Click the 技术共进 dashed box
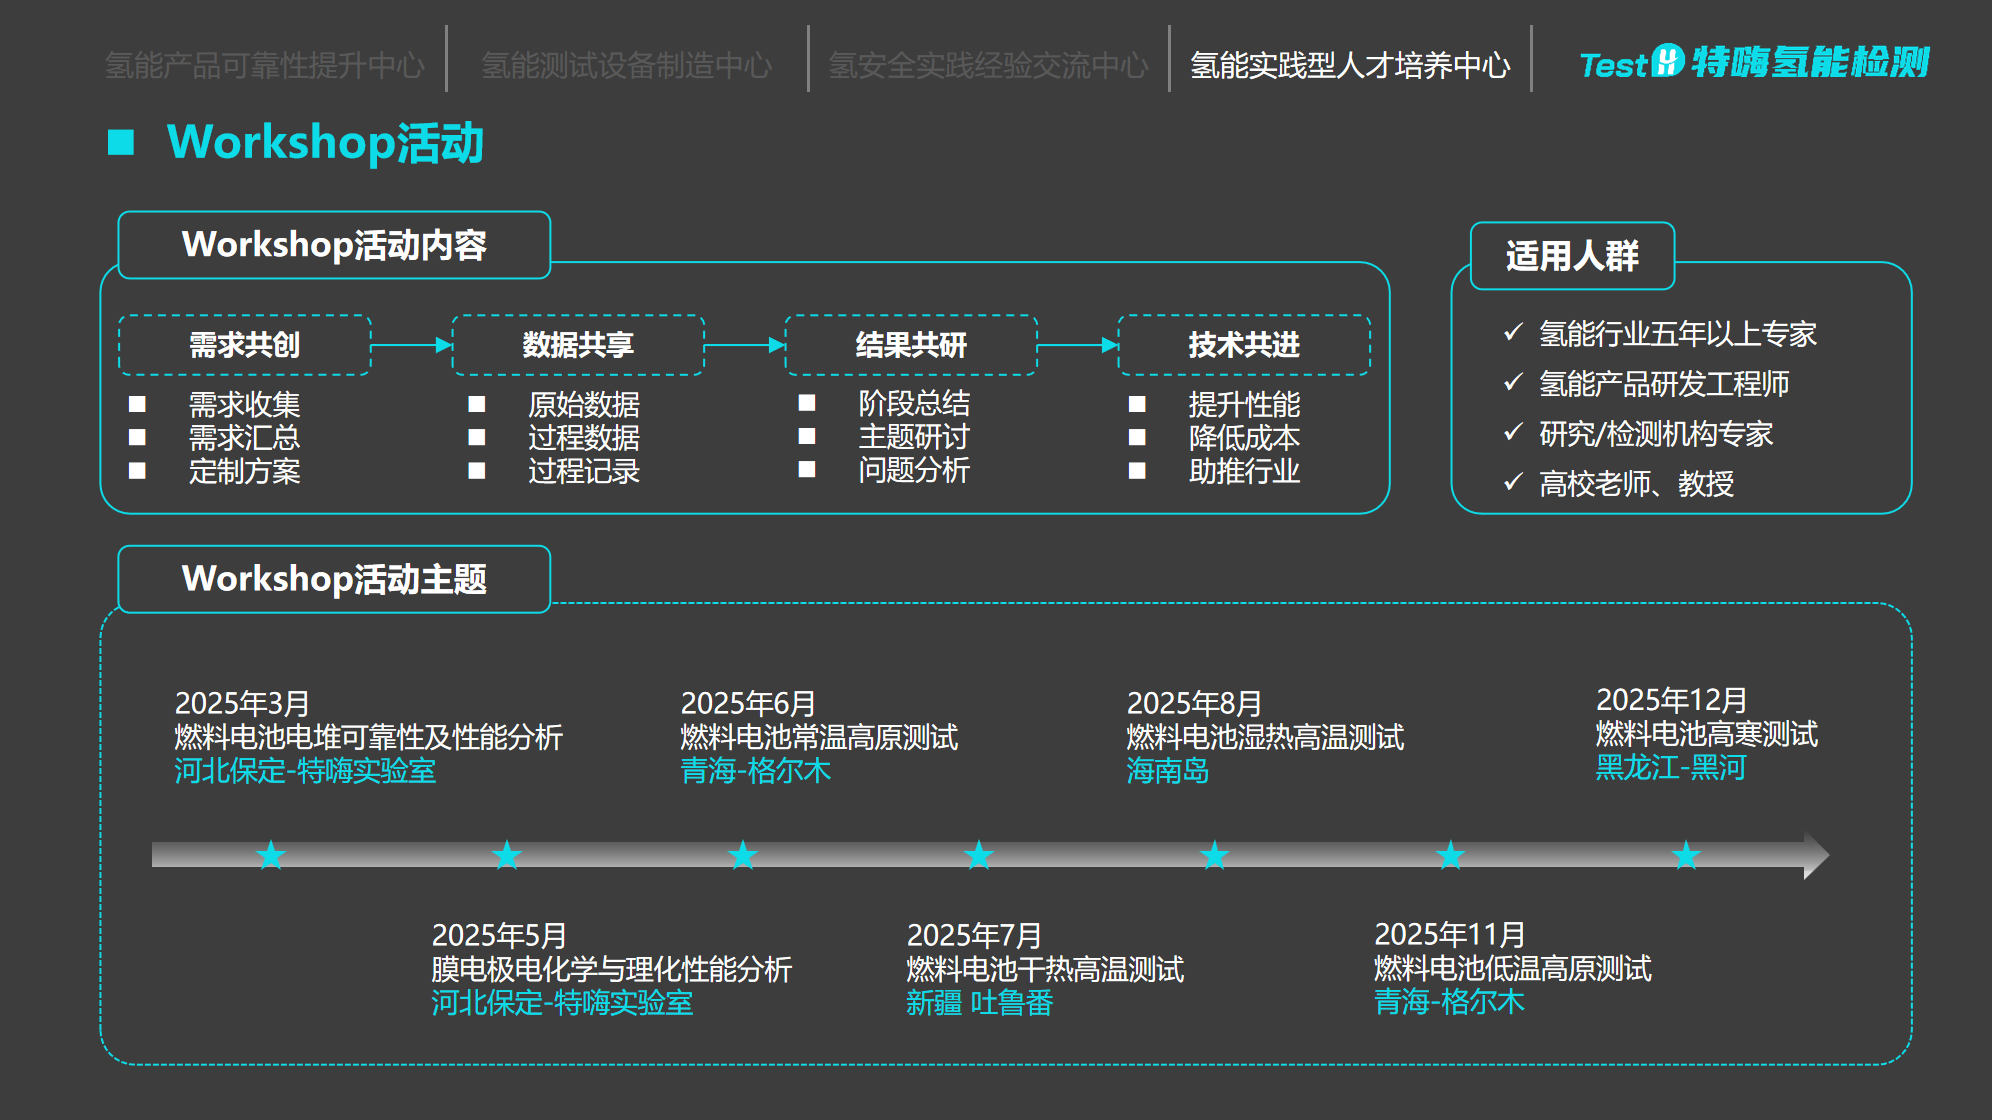 [1243, 345]
